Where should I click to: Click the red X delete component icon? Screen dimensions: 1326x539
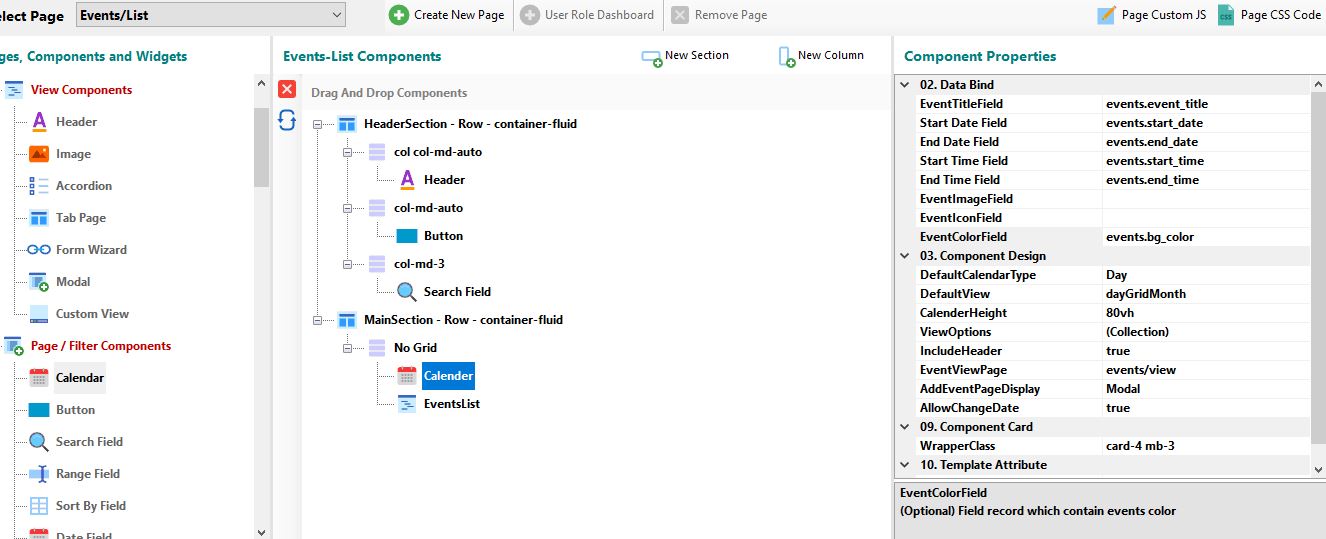[287, 89]
